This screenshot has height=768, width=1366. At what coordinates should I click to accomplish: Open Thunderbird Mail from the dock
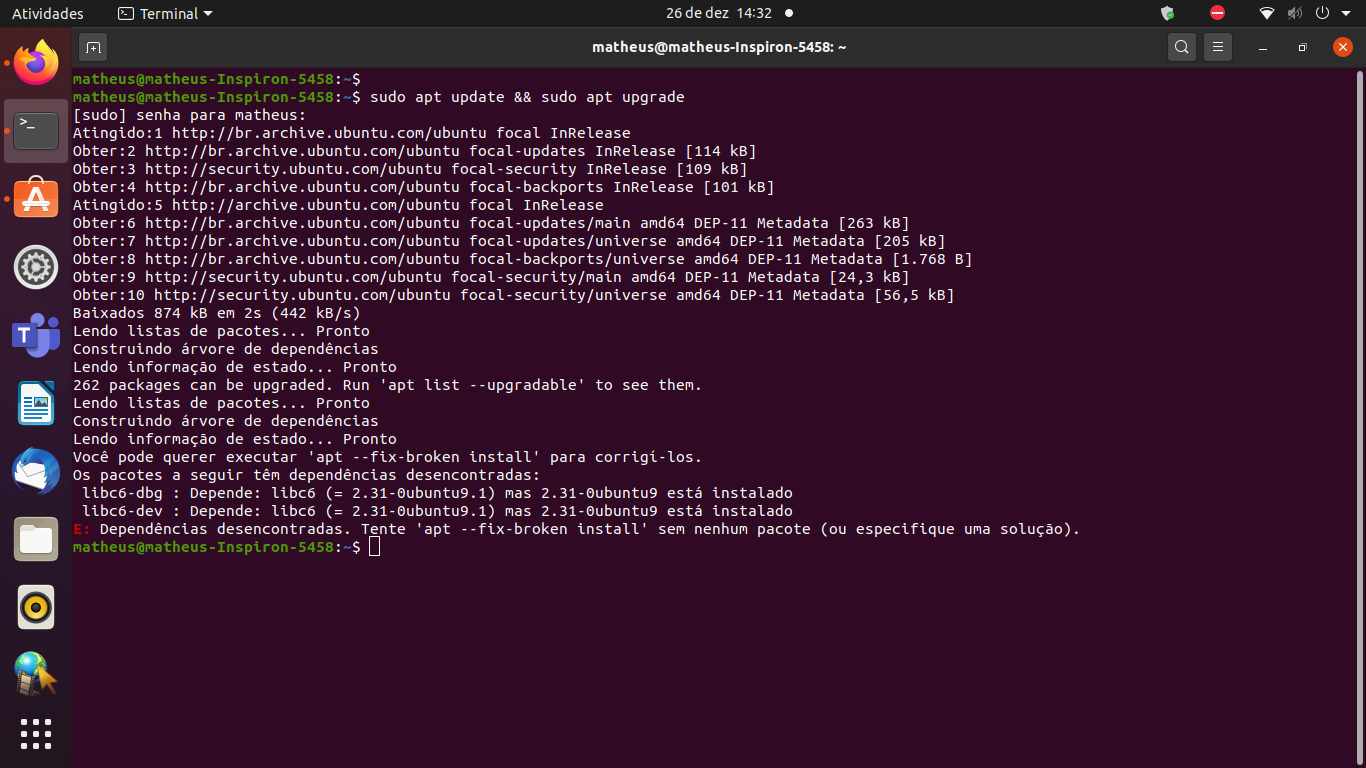tap(36, 471)
